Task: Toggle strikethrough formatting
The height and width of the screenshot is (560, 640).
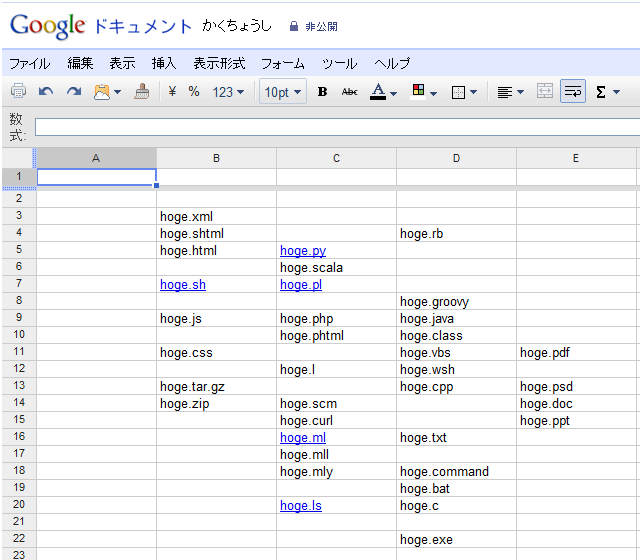Action: point(349,92)
